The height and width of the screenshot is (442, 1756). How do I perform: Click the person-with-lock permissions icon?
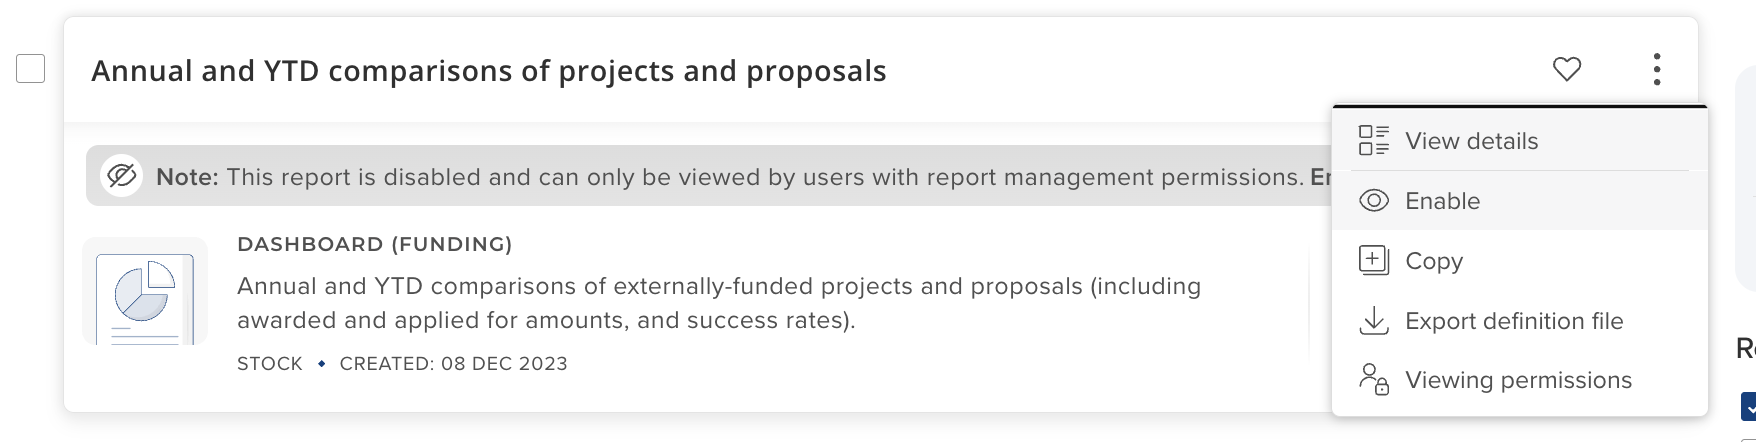pos(1374,380)
